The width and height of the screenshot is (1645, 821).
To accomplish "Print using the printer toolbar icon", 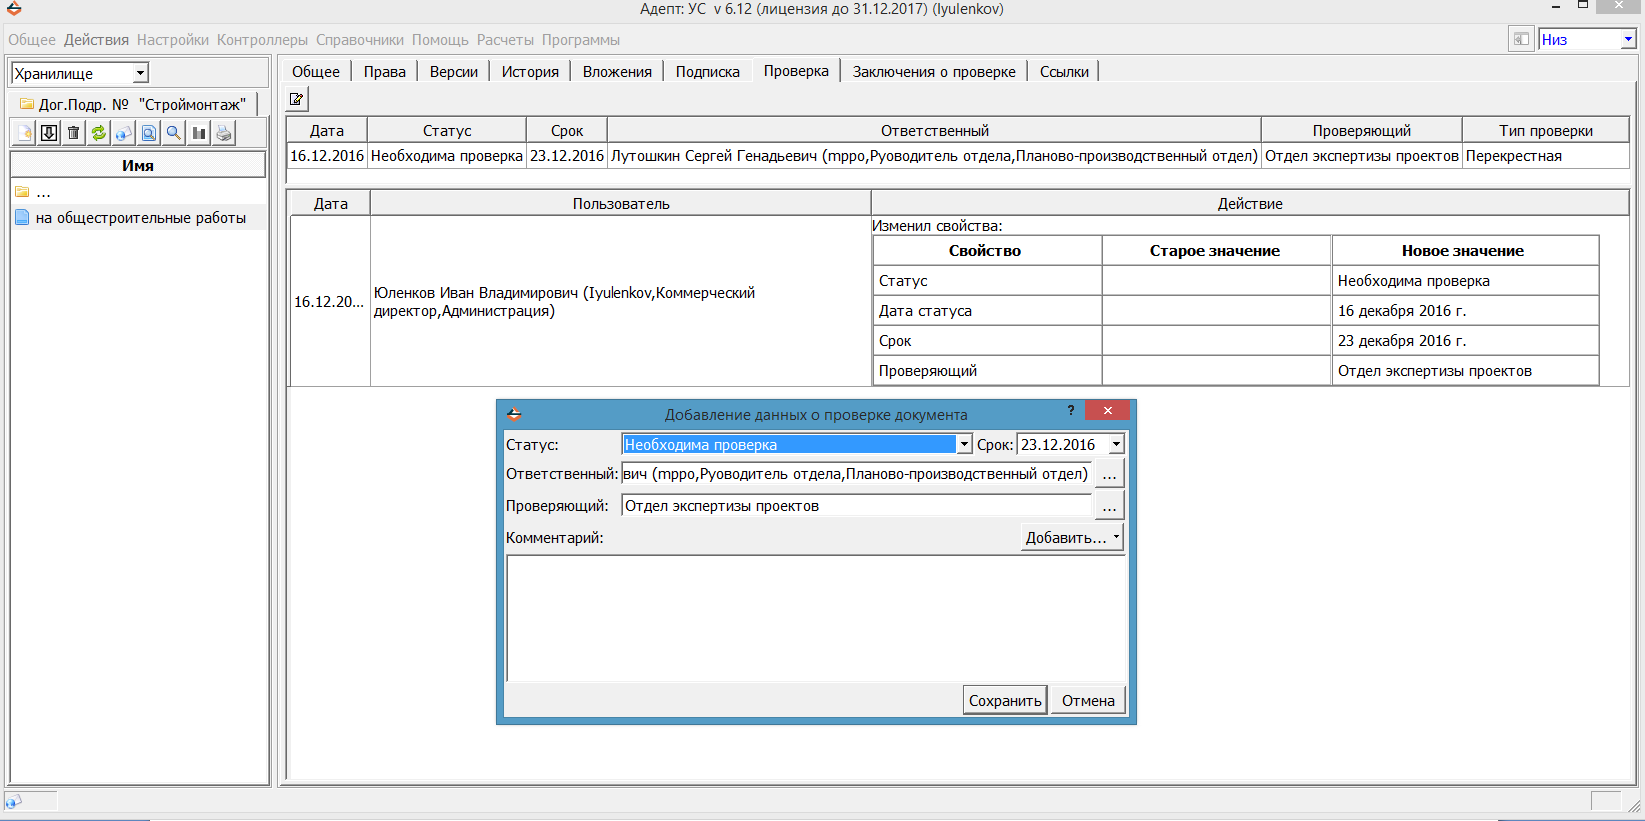I will coord(224,133).
